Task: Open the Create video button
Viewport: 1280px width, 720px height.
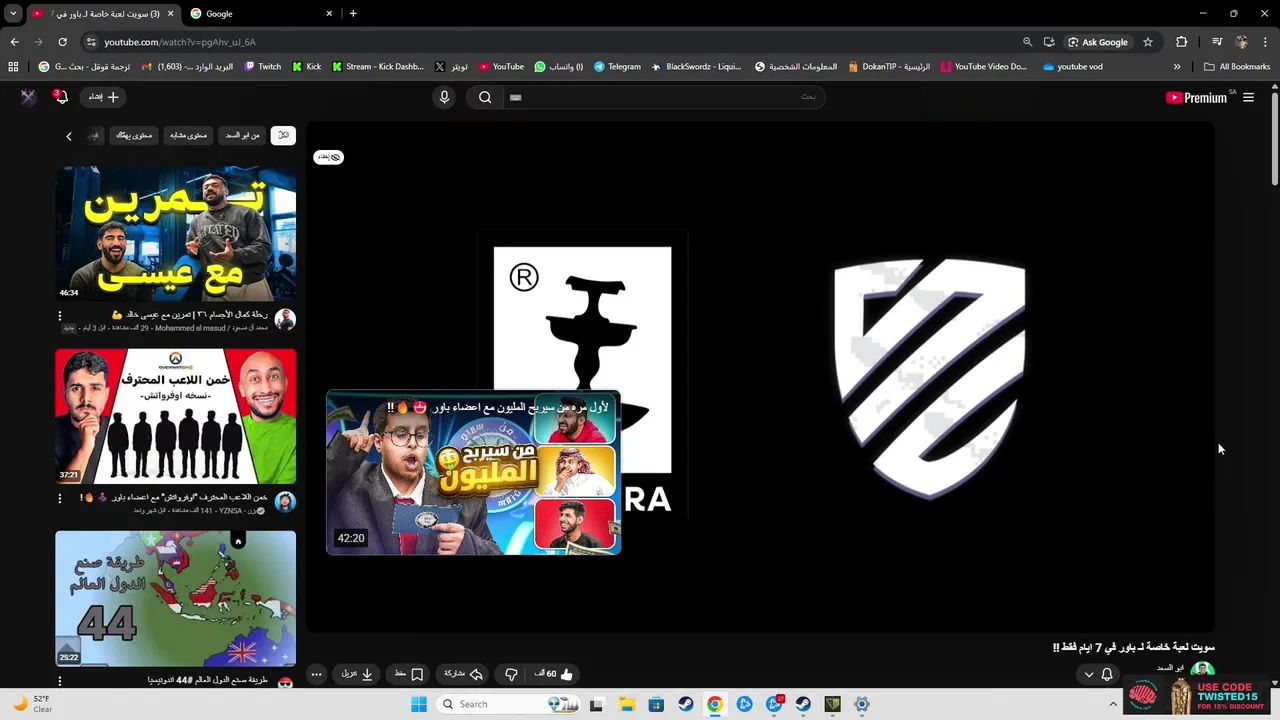Action: (x=104, y=97)
